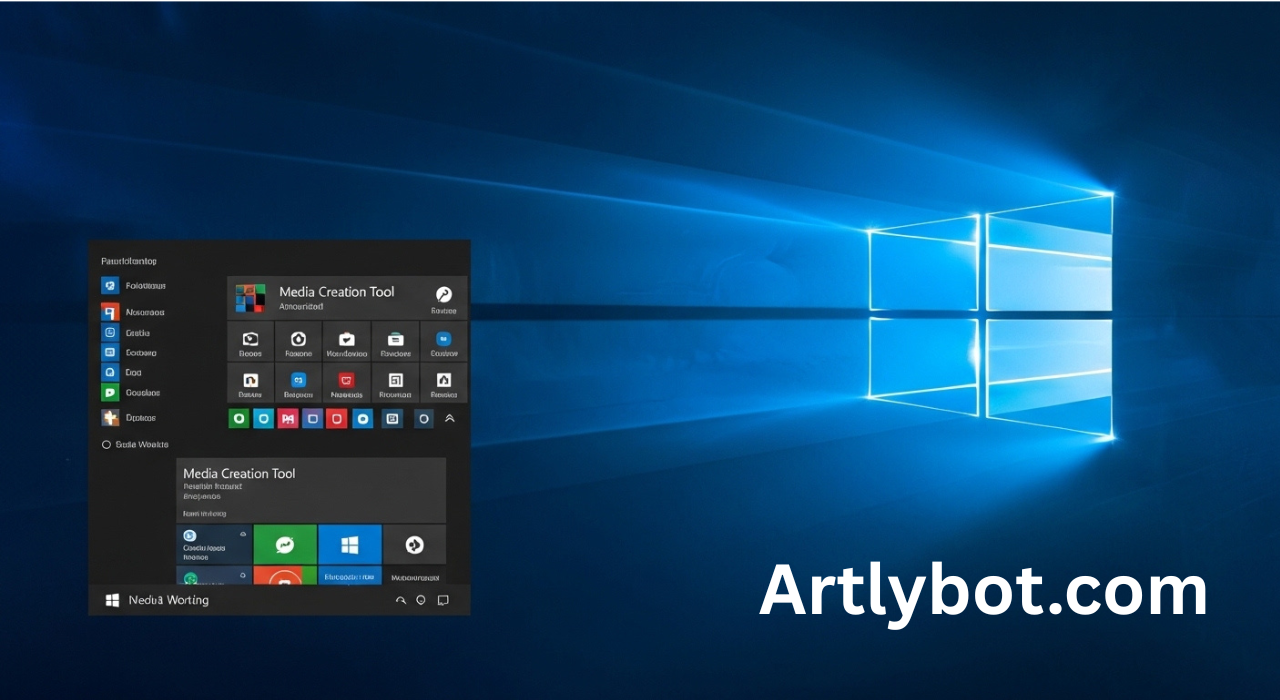Click the shield-shaped app icon

[x=298, y=340]
